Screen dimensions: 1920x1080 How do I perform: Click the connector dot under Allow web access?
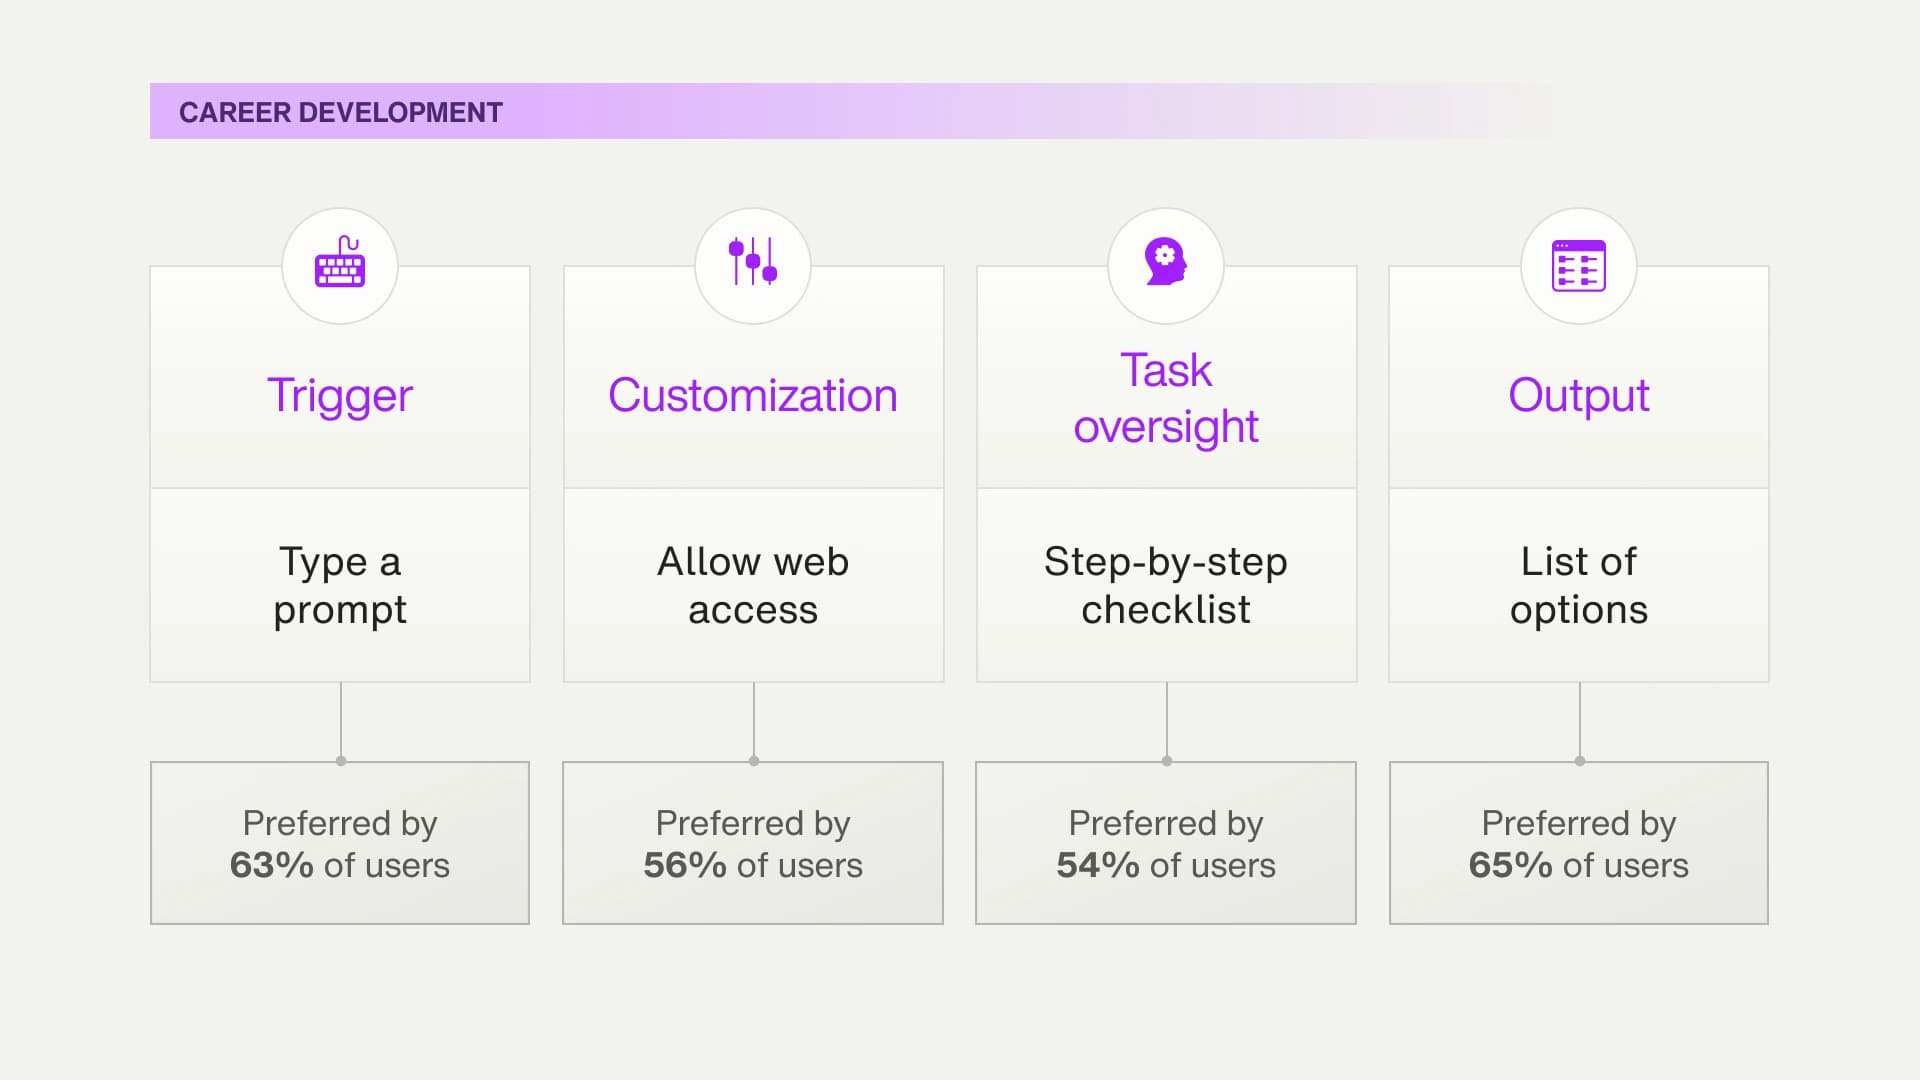point(754,761)
